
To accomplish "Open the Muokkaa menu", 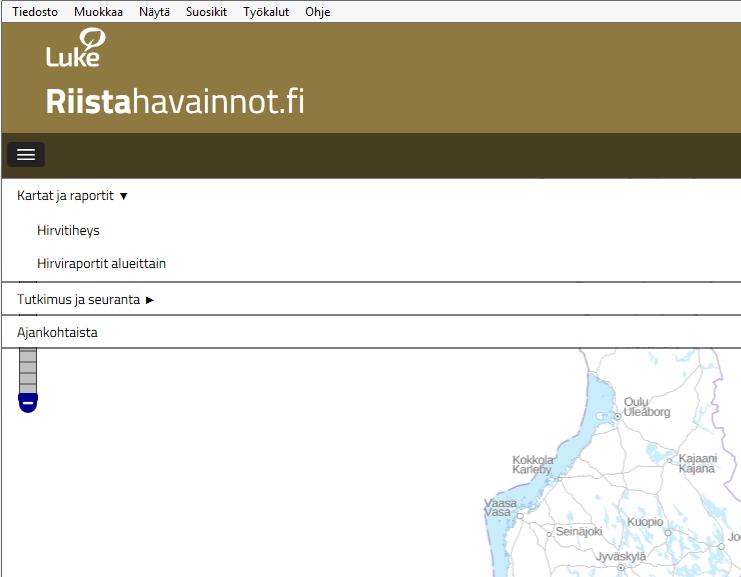I will (x=98, y=12).
